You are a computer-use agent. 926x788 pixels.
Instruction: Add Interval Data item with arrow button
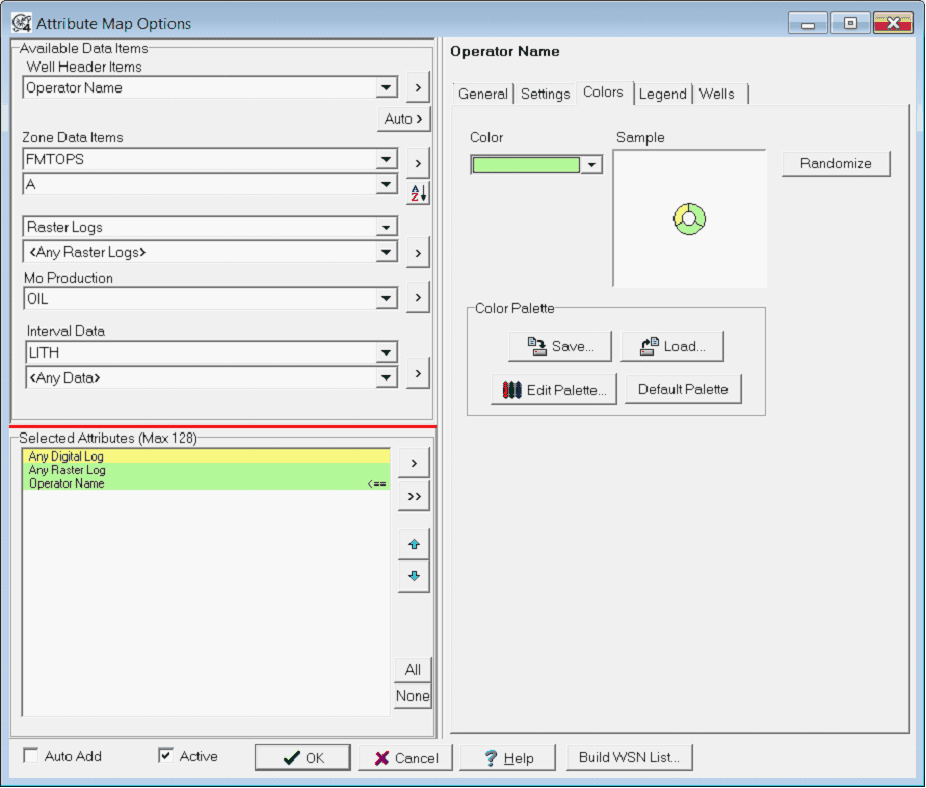click(417, 373)
